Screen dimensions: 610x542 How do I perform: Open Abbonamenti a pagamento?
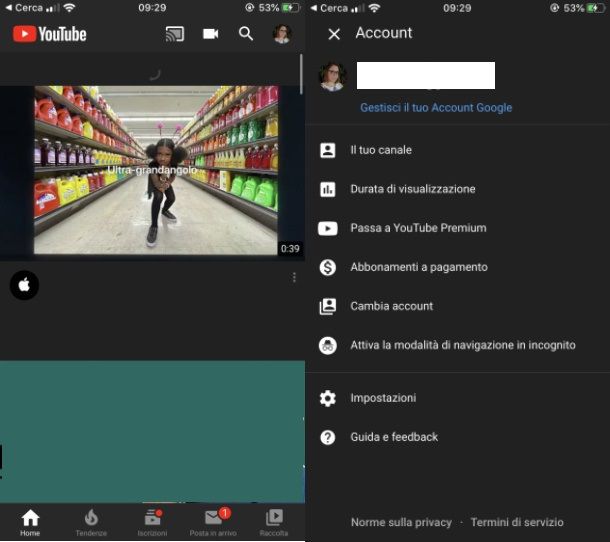point(458,267)
